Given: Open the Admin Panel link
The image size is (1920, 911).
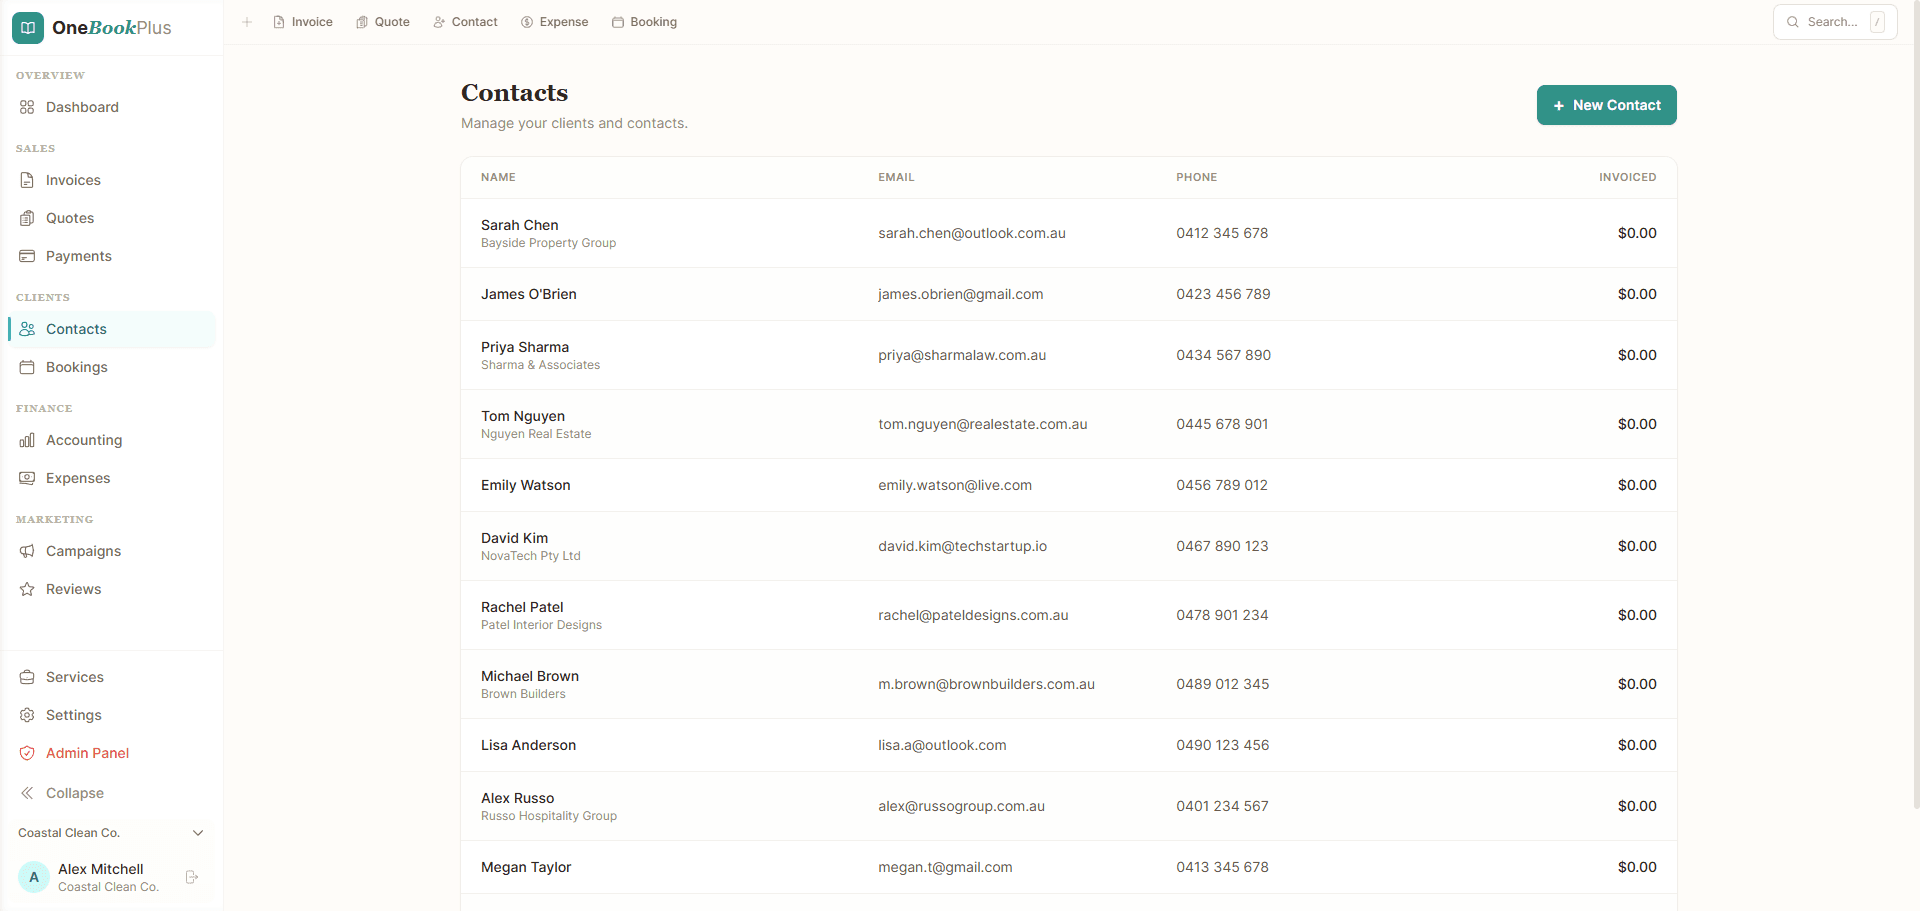Looking at the screenshot, I should click(87, 753).
